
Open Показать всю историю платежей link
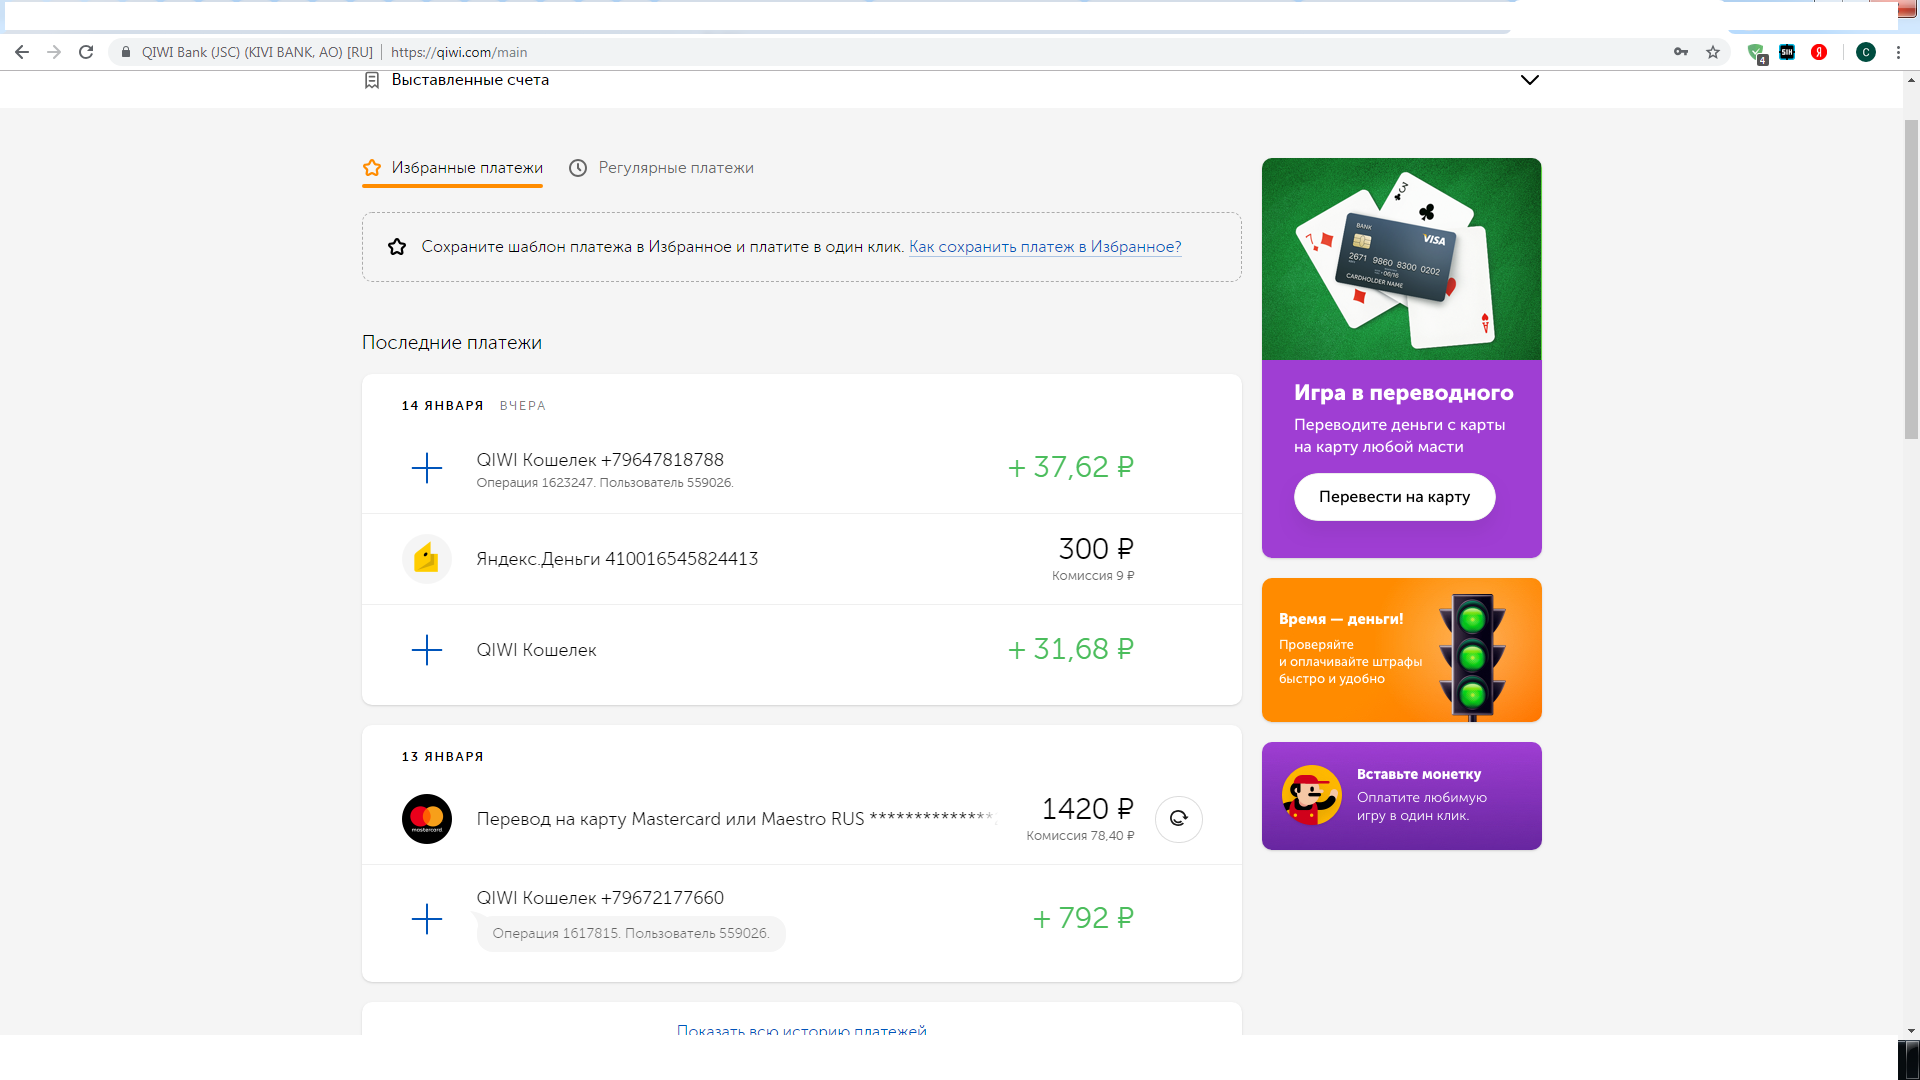click(x=801, y=1029)
